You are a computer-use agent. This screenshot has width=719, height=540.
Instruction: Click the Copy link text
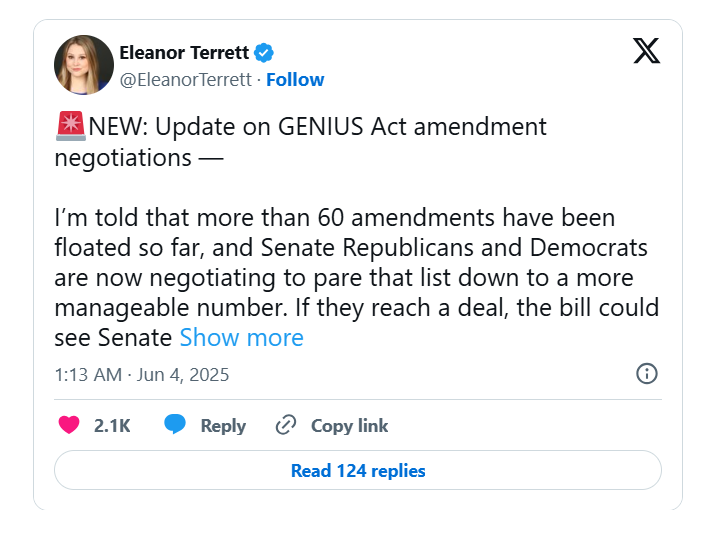349,426
